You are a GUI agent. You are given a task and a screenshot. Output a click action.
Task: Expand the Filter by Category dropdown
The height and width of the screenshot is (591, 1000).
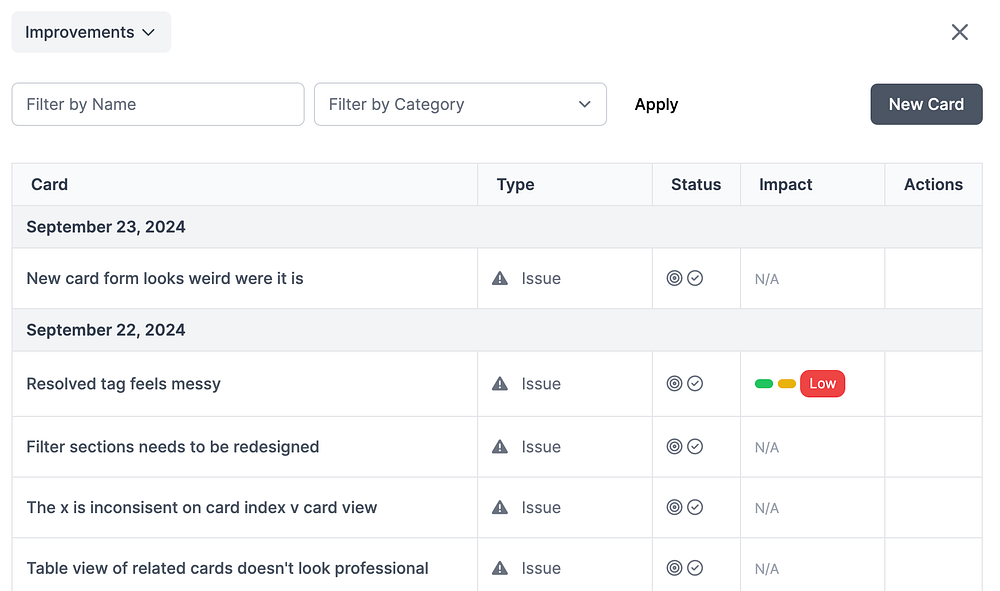click(x=460, y=104)
